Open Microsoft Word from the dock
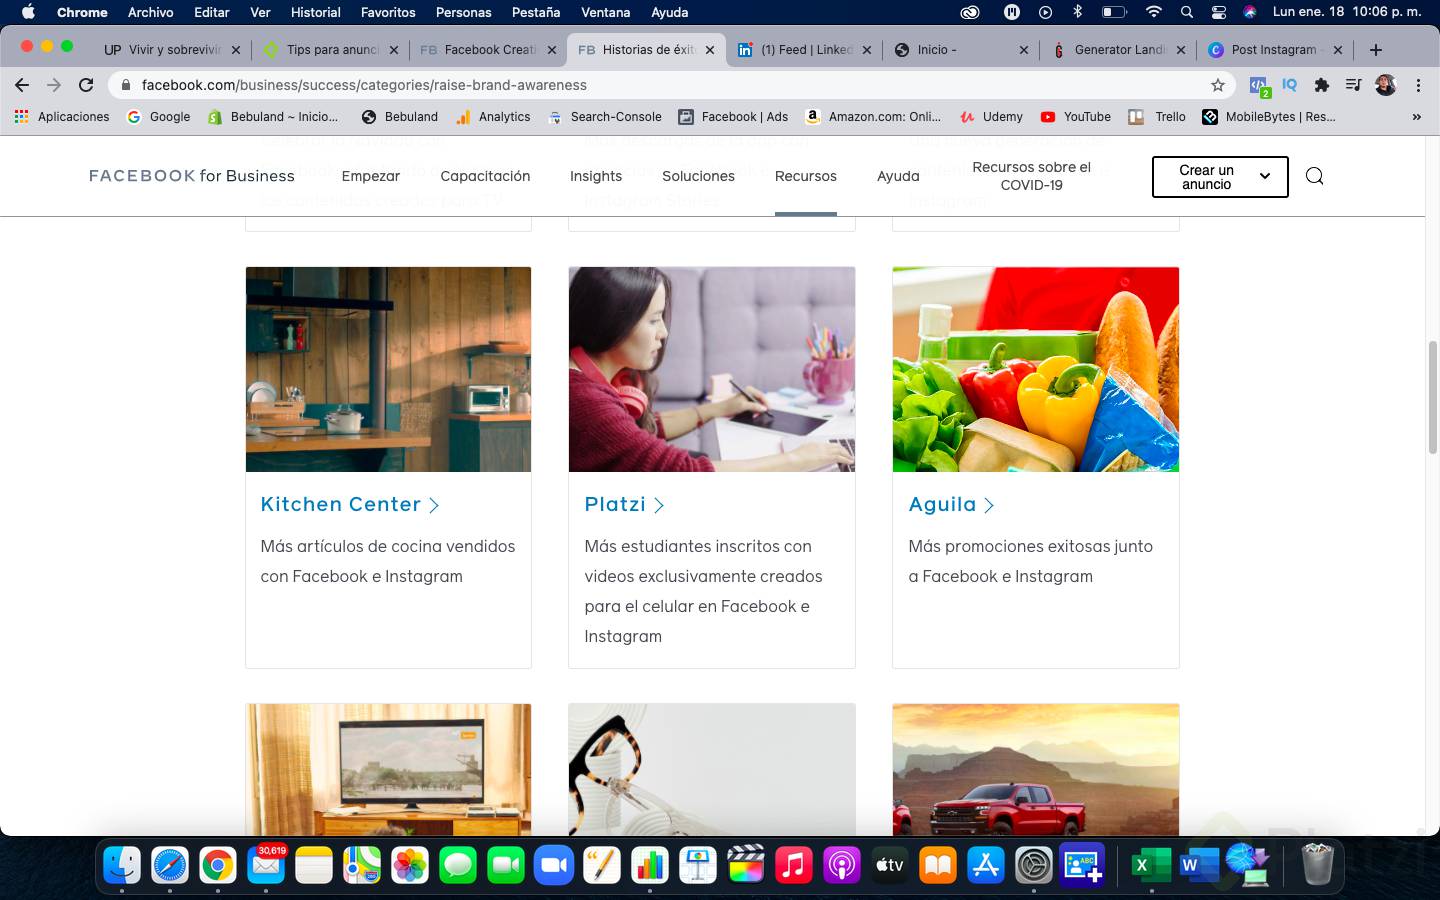Screen dimensions: 1440x900 point(1199,865)
